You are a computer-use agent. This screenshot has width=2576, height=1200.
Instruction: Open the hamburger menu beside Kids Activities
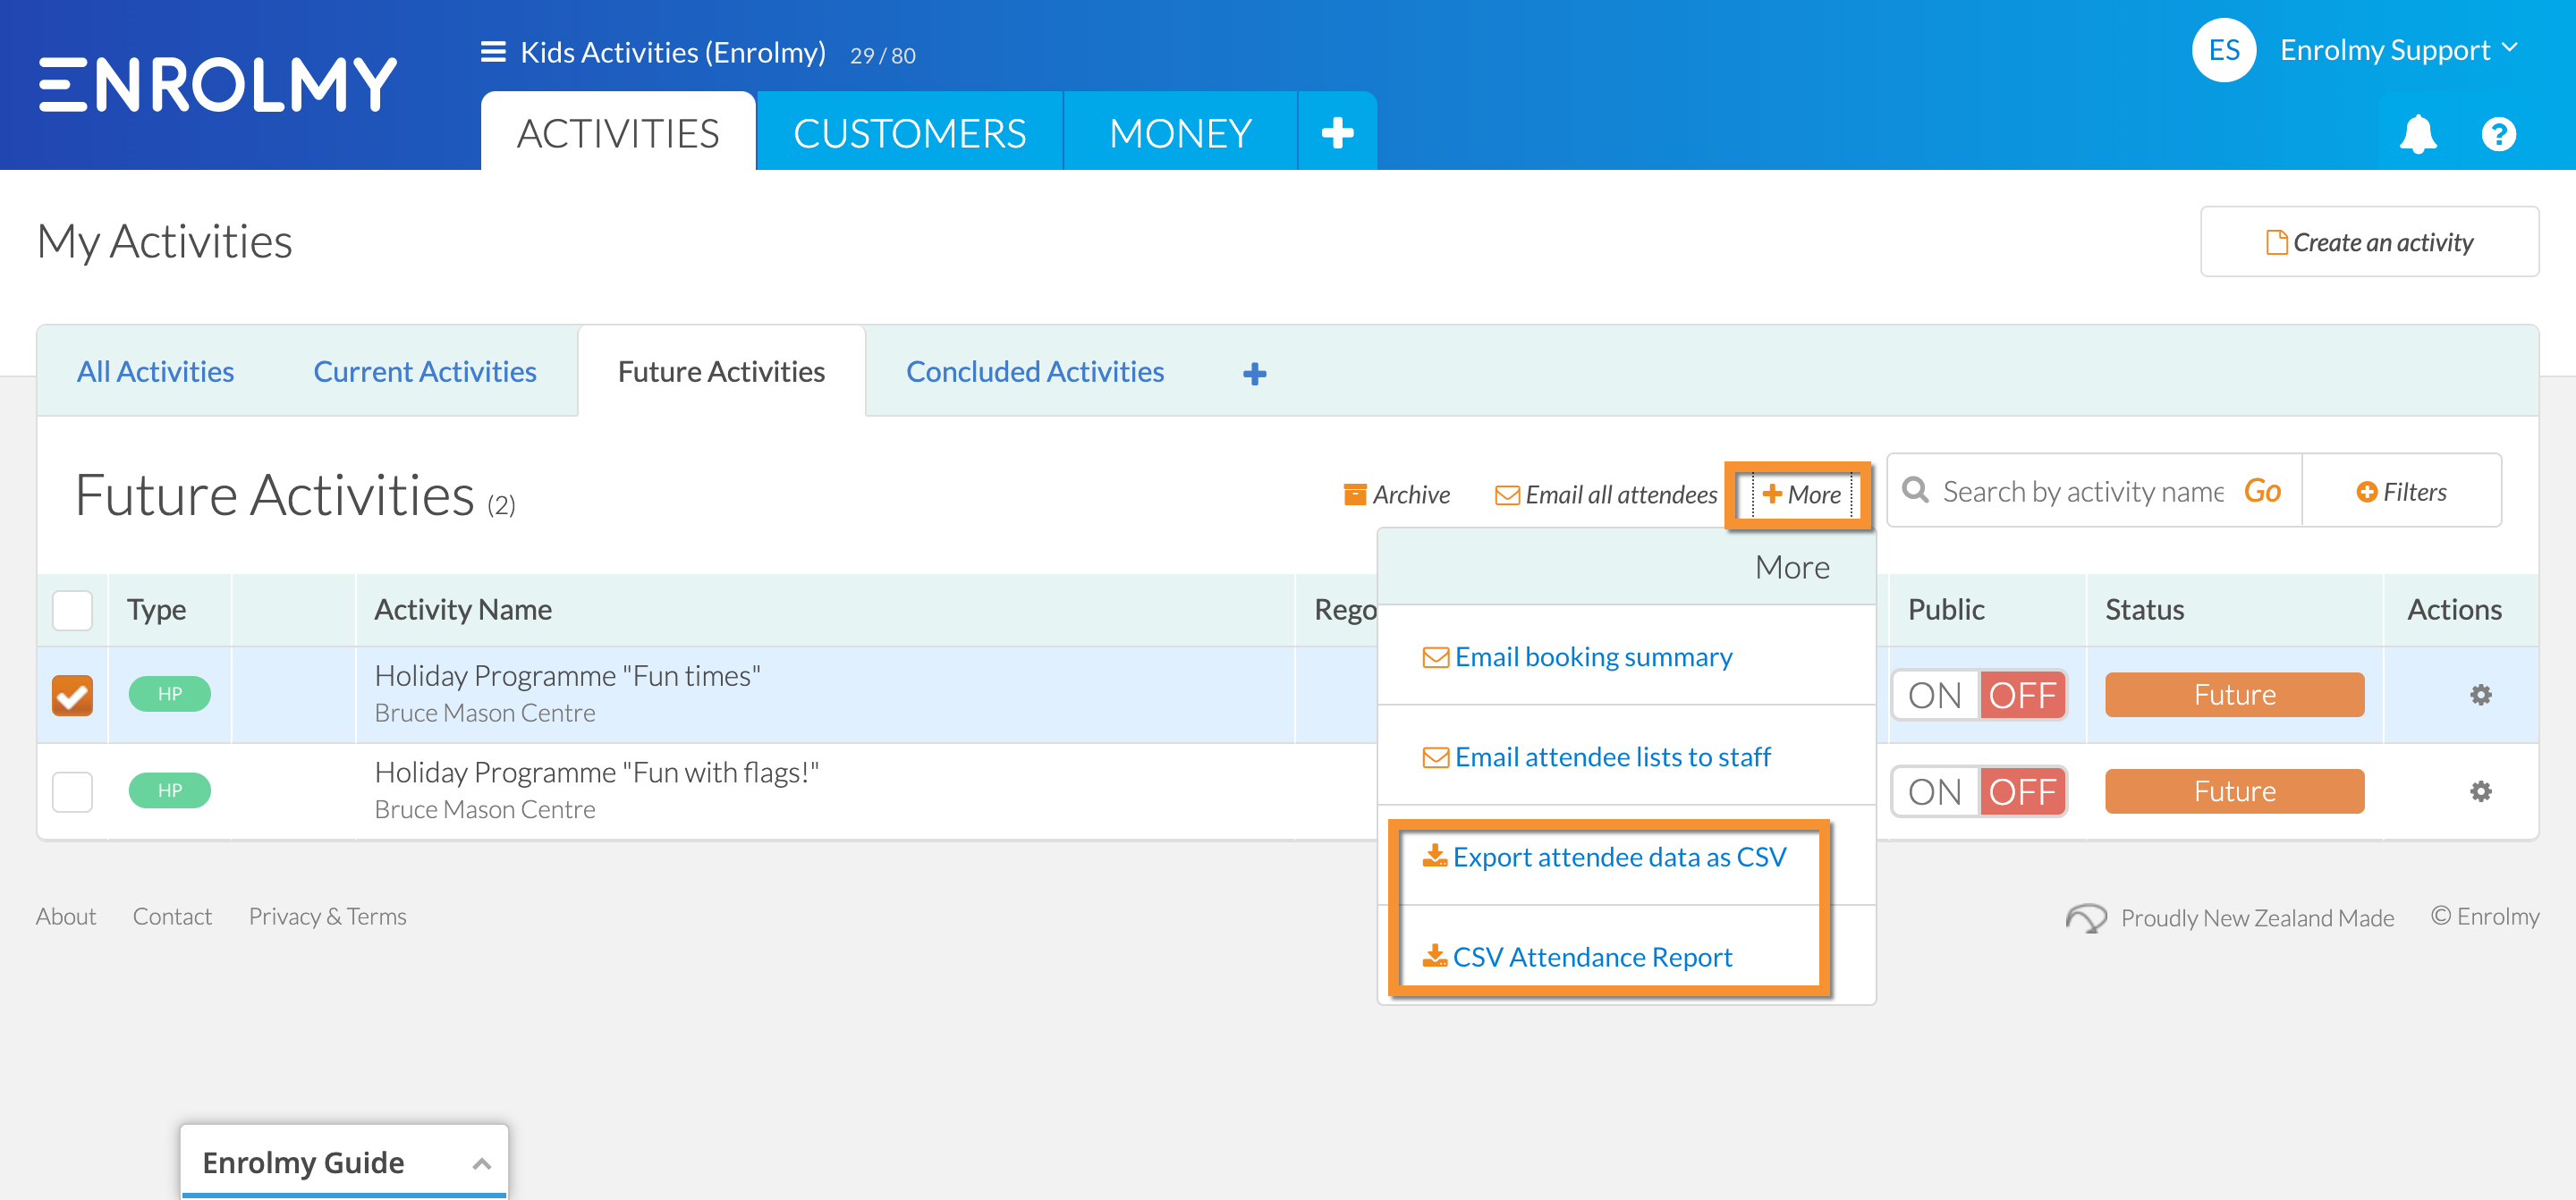pos(493,52)
